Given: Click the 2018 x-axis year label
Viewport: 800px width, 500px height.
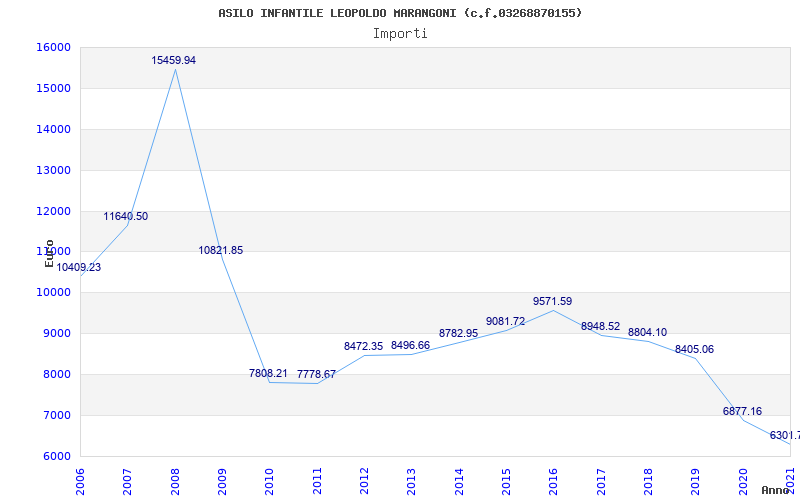Looking at the screenshot, I should [648, 482].
